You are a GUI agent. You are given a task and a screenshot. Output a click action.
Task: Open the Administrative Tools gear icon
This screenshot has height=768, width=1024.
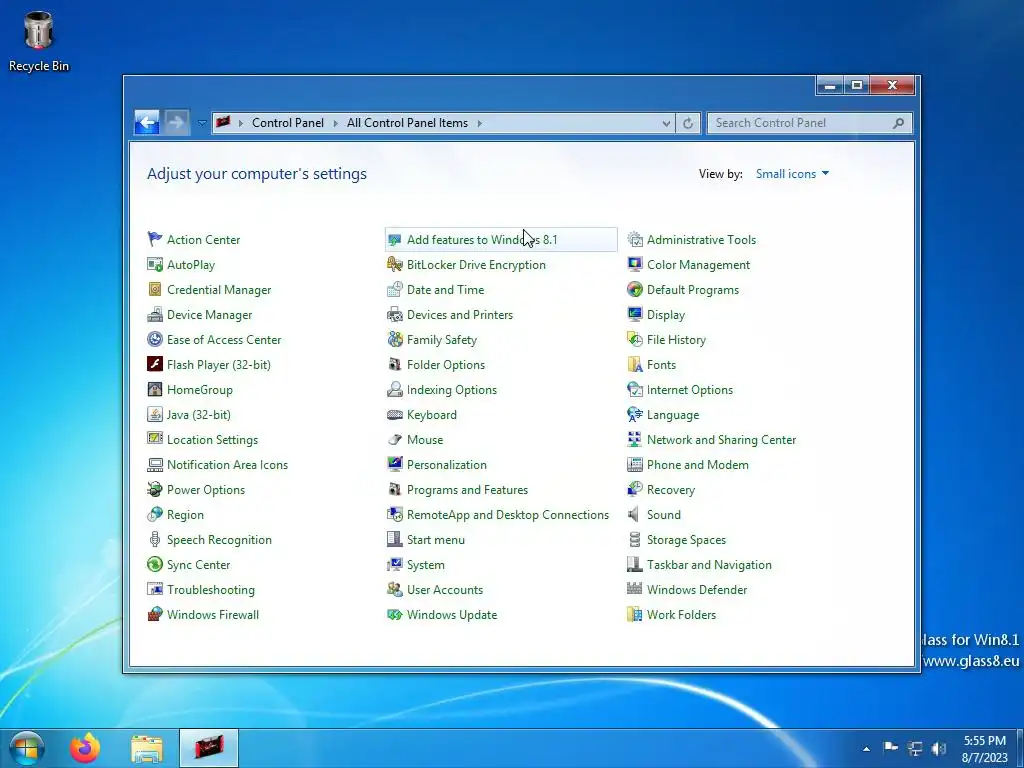[x=635, y=240]
